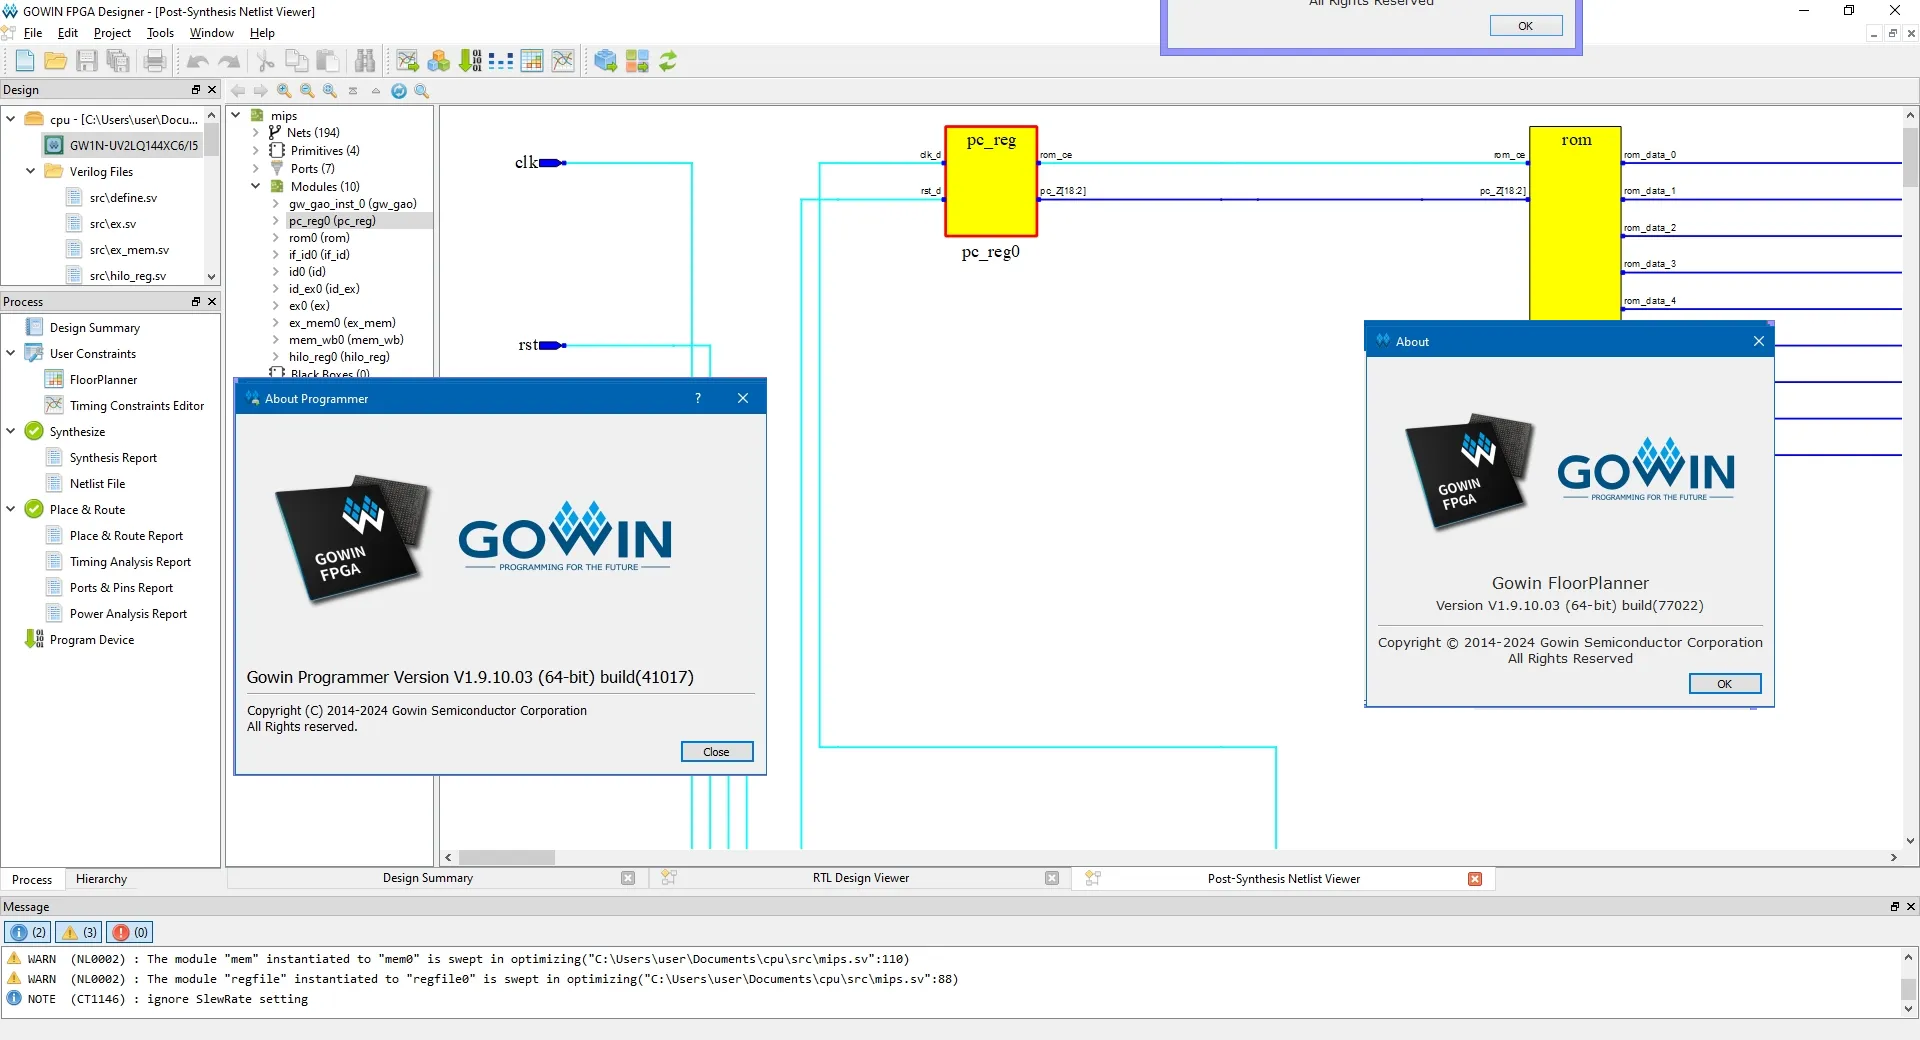This screenshot has width=1920, height=1040.
Task: Click Close in About Programmer dialog
Action: pyautogui.click(x=716, y=752)
